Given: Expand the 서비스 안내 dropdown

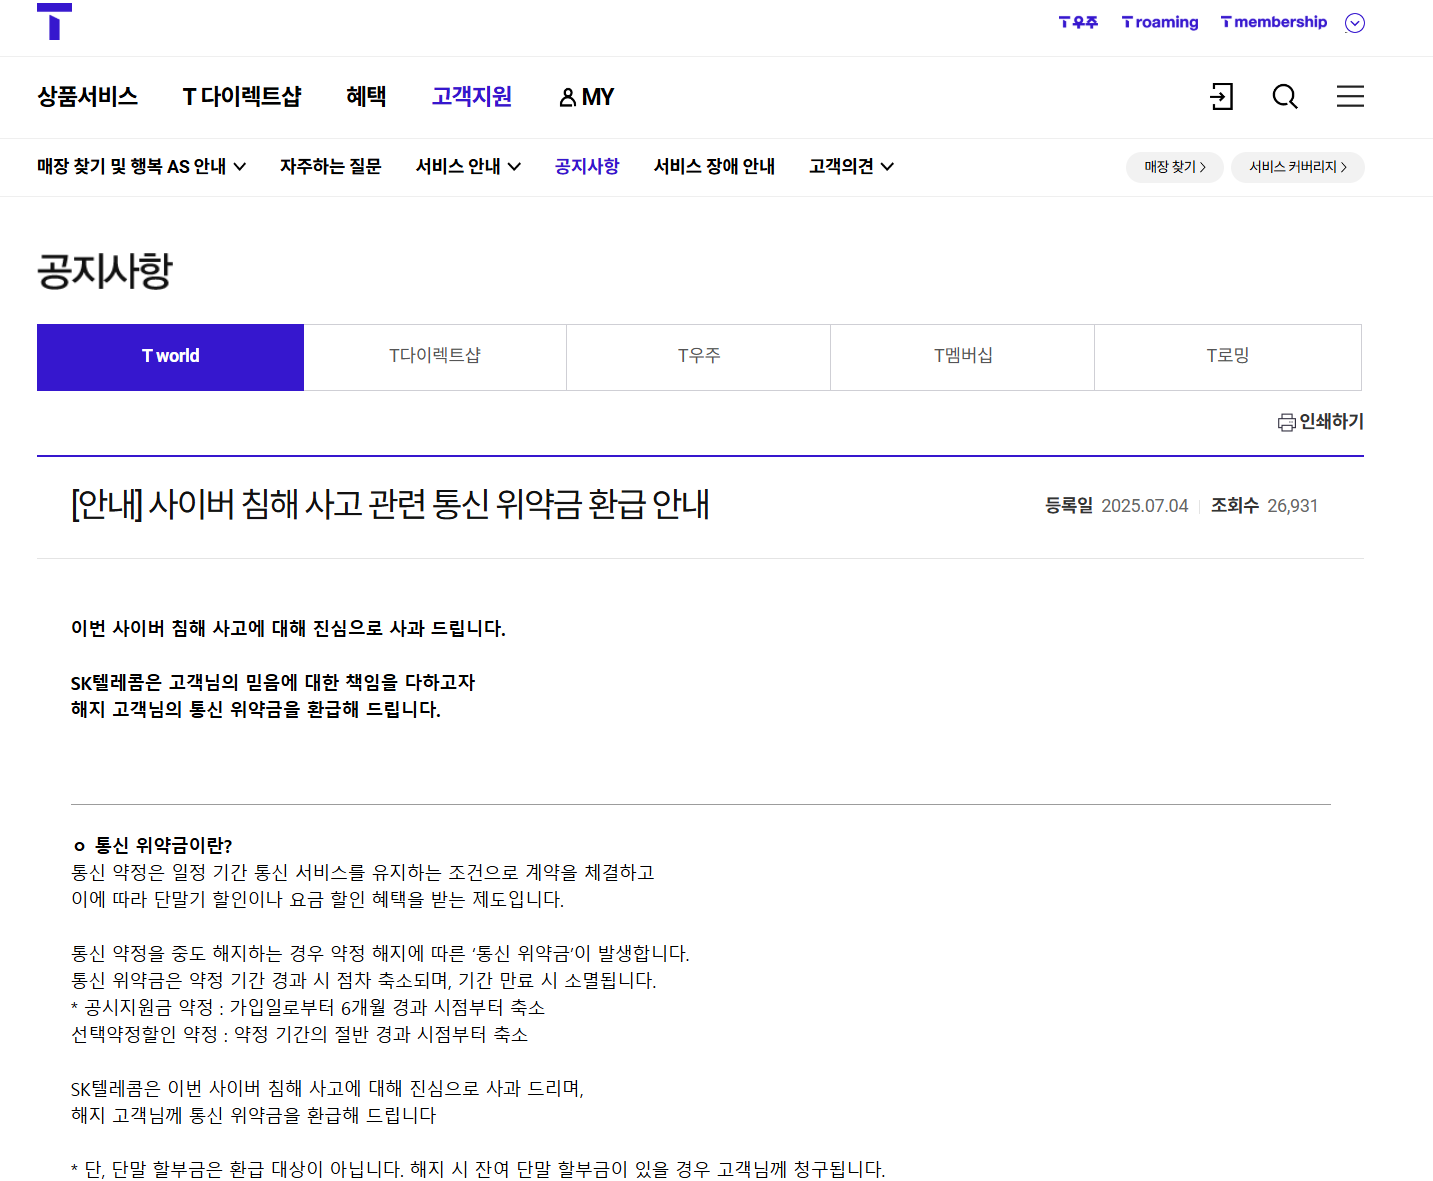Looking at the screenshot, I should click(468, 166).
